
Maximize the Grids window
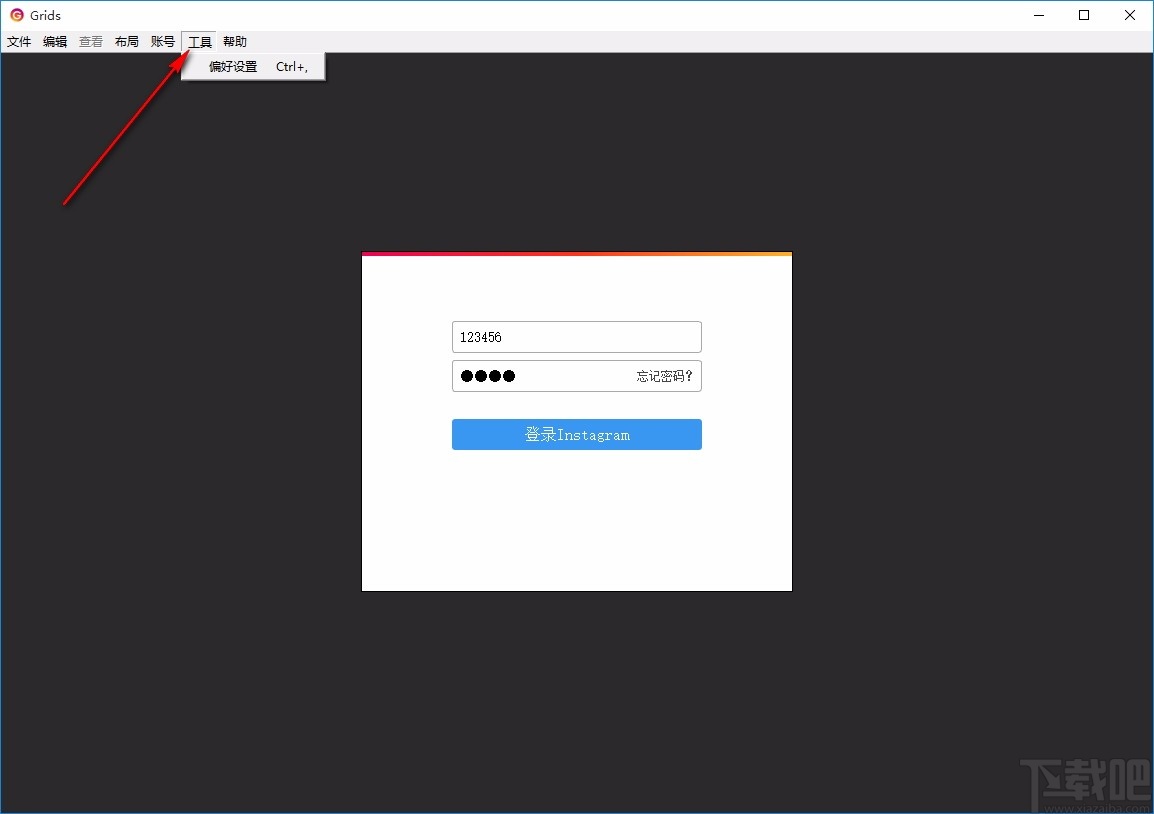click(x=1084, y=15)
